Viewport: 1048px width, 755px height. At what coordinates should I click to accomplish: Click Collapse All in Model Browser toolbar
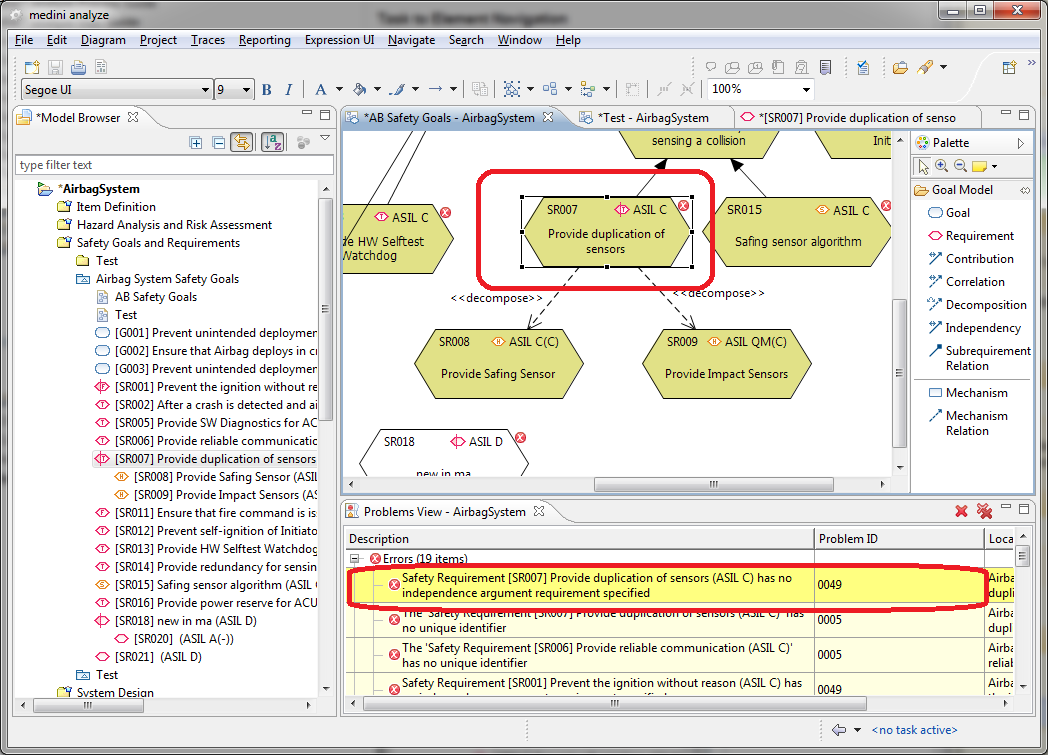(x=218, y=143)
